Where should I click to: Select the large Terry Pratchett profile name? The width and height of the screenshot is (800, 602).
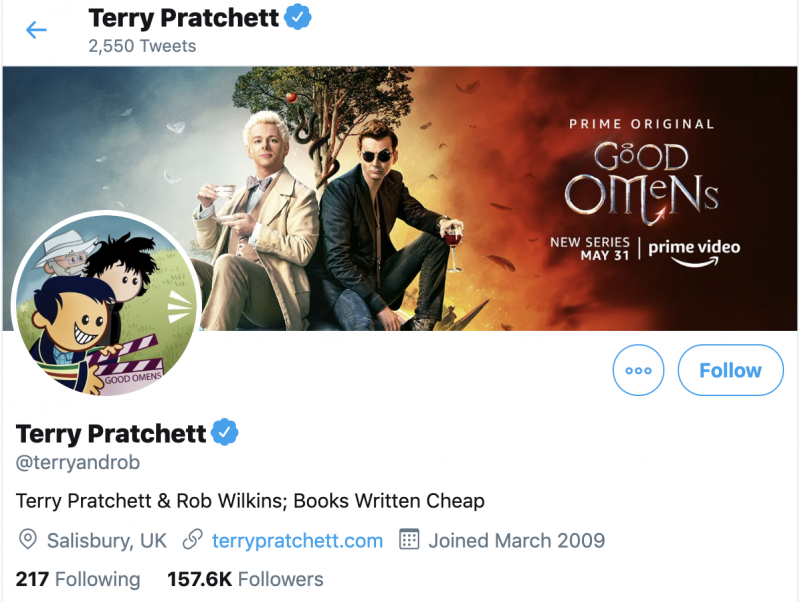click(x=110, y=433)
